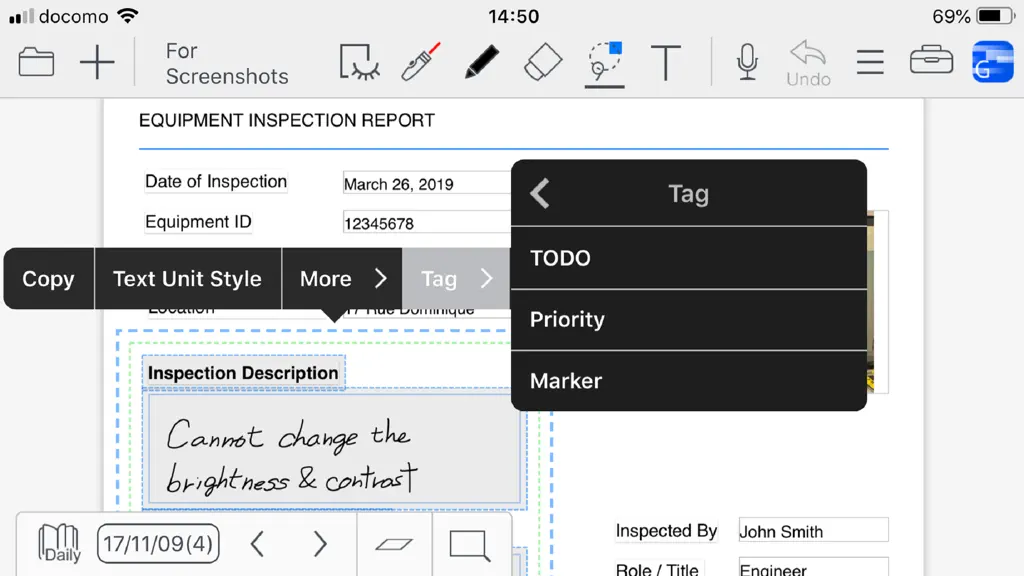Add a new page with plus icon
The width and height of the screenshot is (1024, 576).
click(x=97, y=63)
